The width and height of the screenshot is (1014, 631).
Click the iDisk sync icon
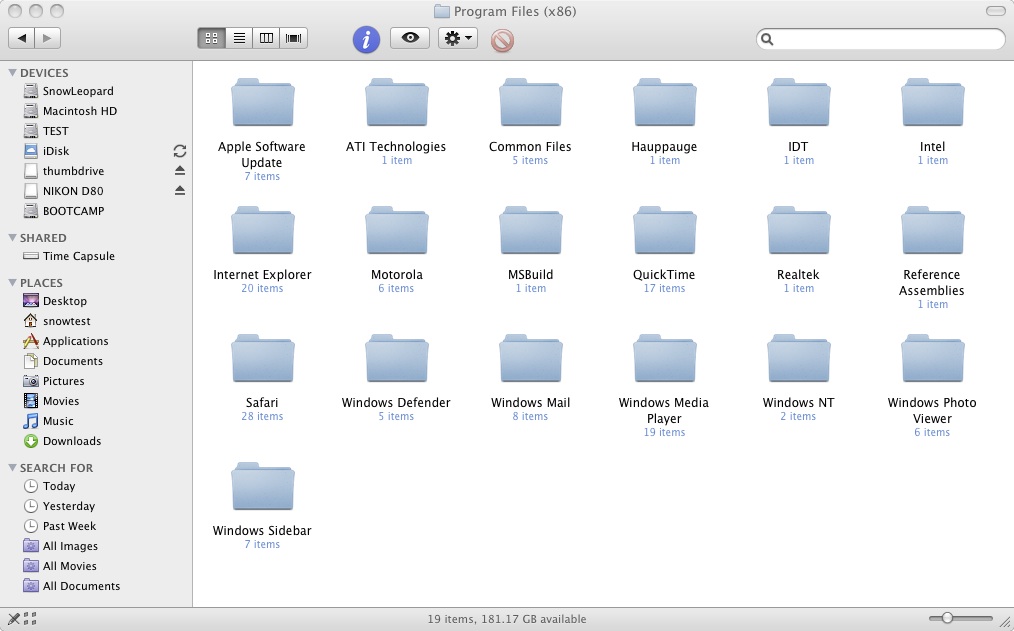pyautogui.click(x=179, y=150)
